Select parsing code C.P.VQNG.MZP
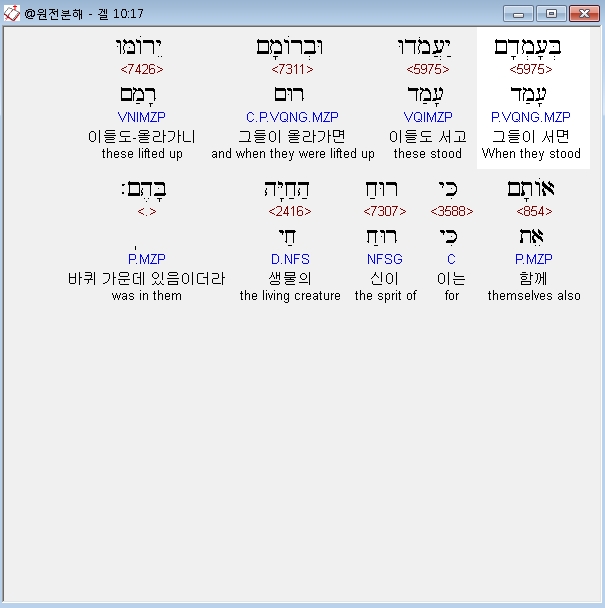The height and width of the screenshot is (608, 605). click(x=292, y=117)
